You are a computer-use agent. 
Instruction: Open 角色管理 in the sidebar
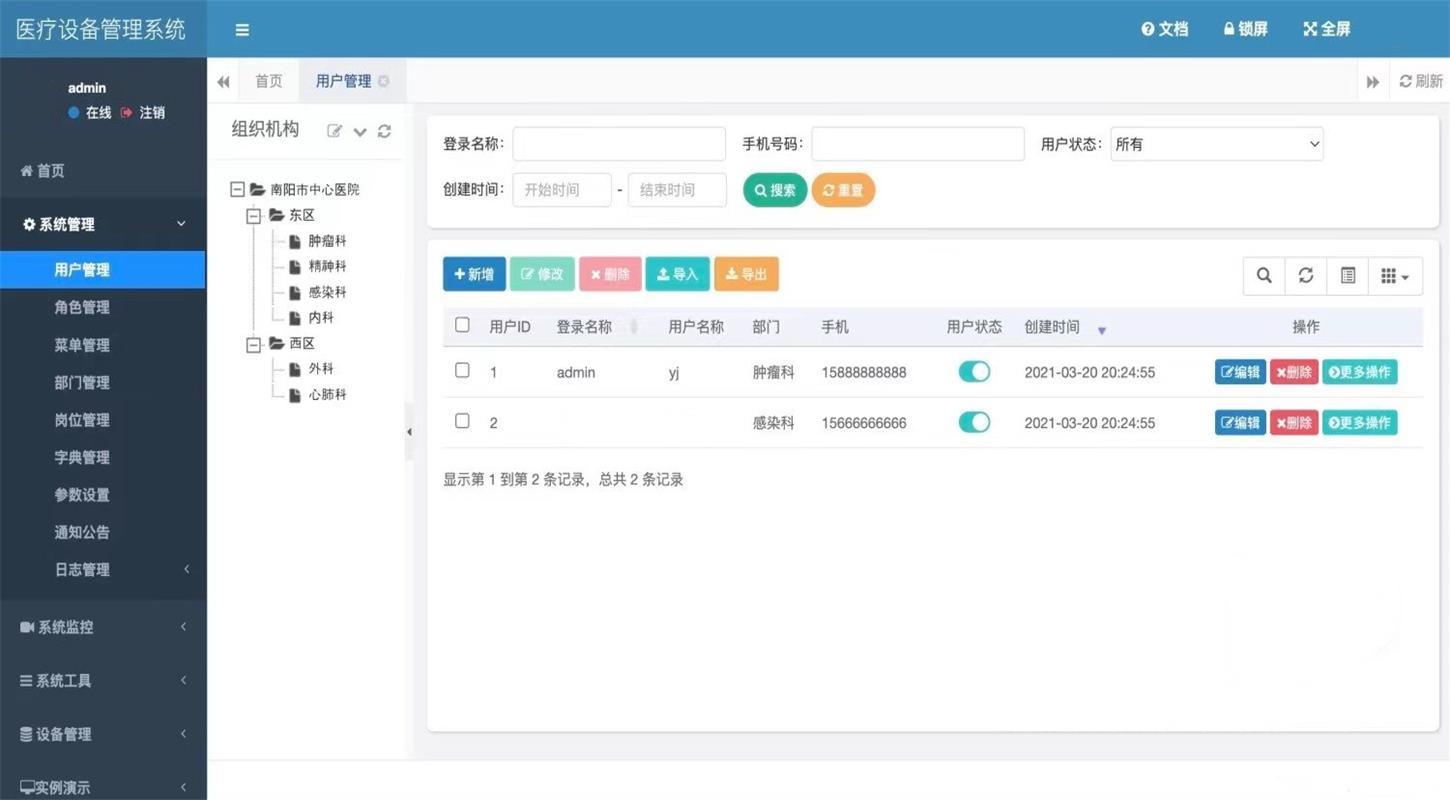(x=82, y=308)
